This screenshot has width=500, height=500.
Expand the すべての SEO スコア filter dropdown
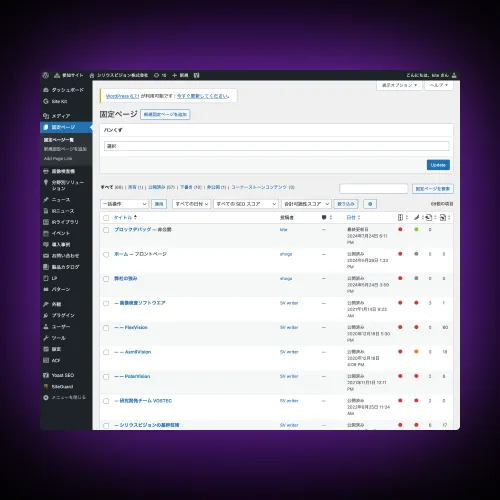(246, 204)
